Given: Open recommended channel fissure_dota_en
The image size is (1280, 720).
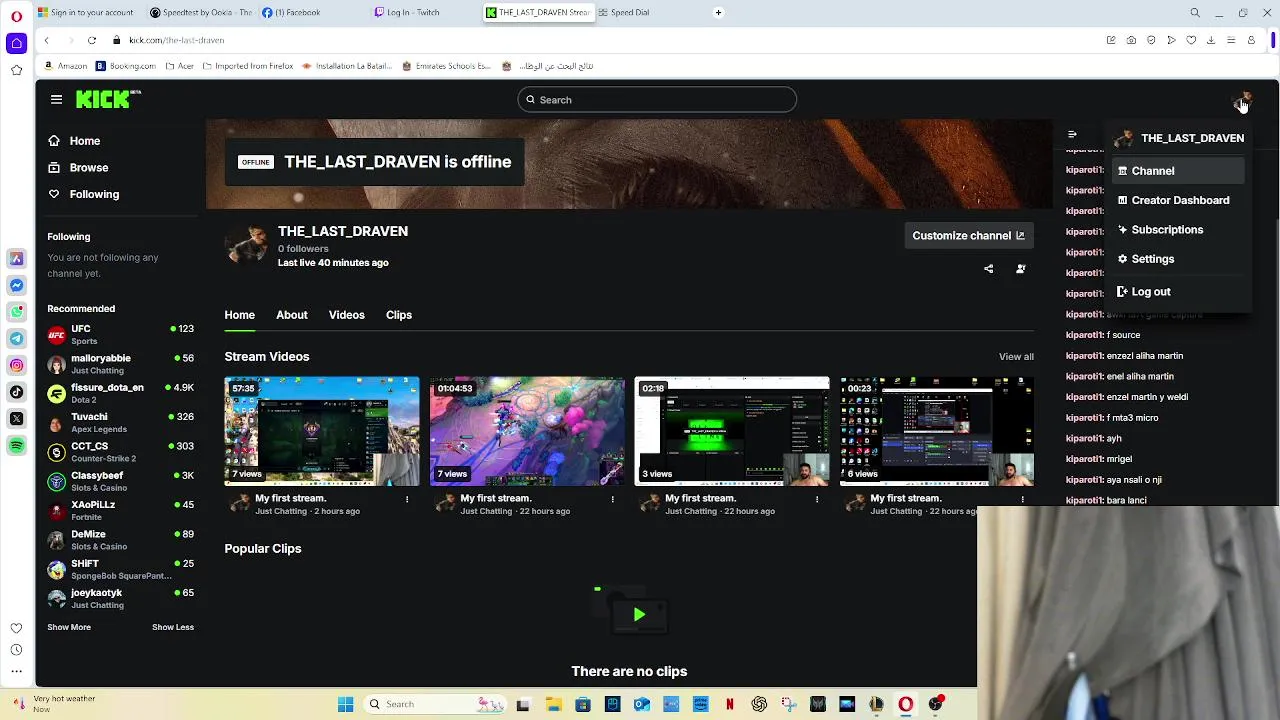Looking at the screenshot, I should tap(120, 393).
